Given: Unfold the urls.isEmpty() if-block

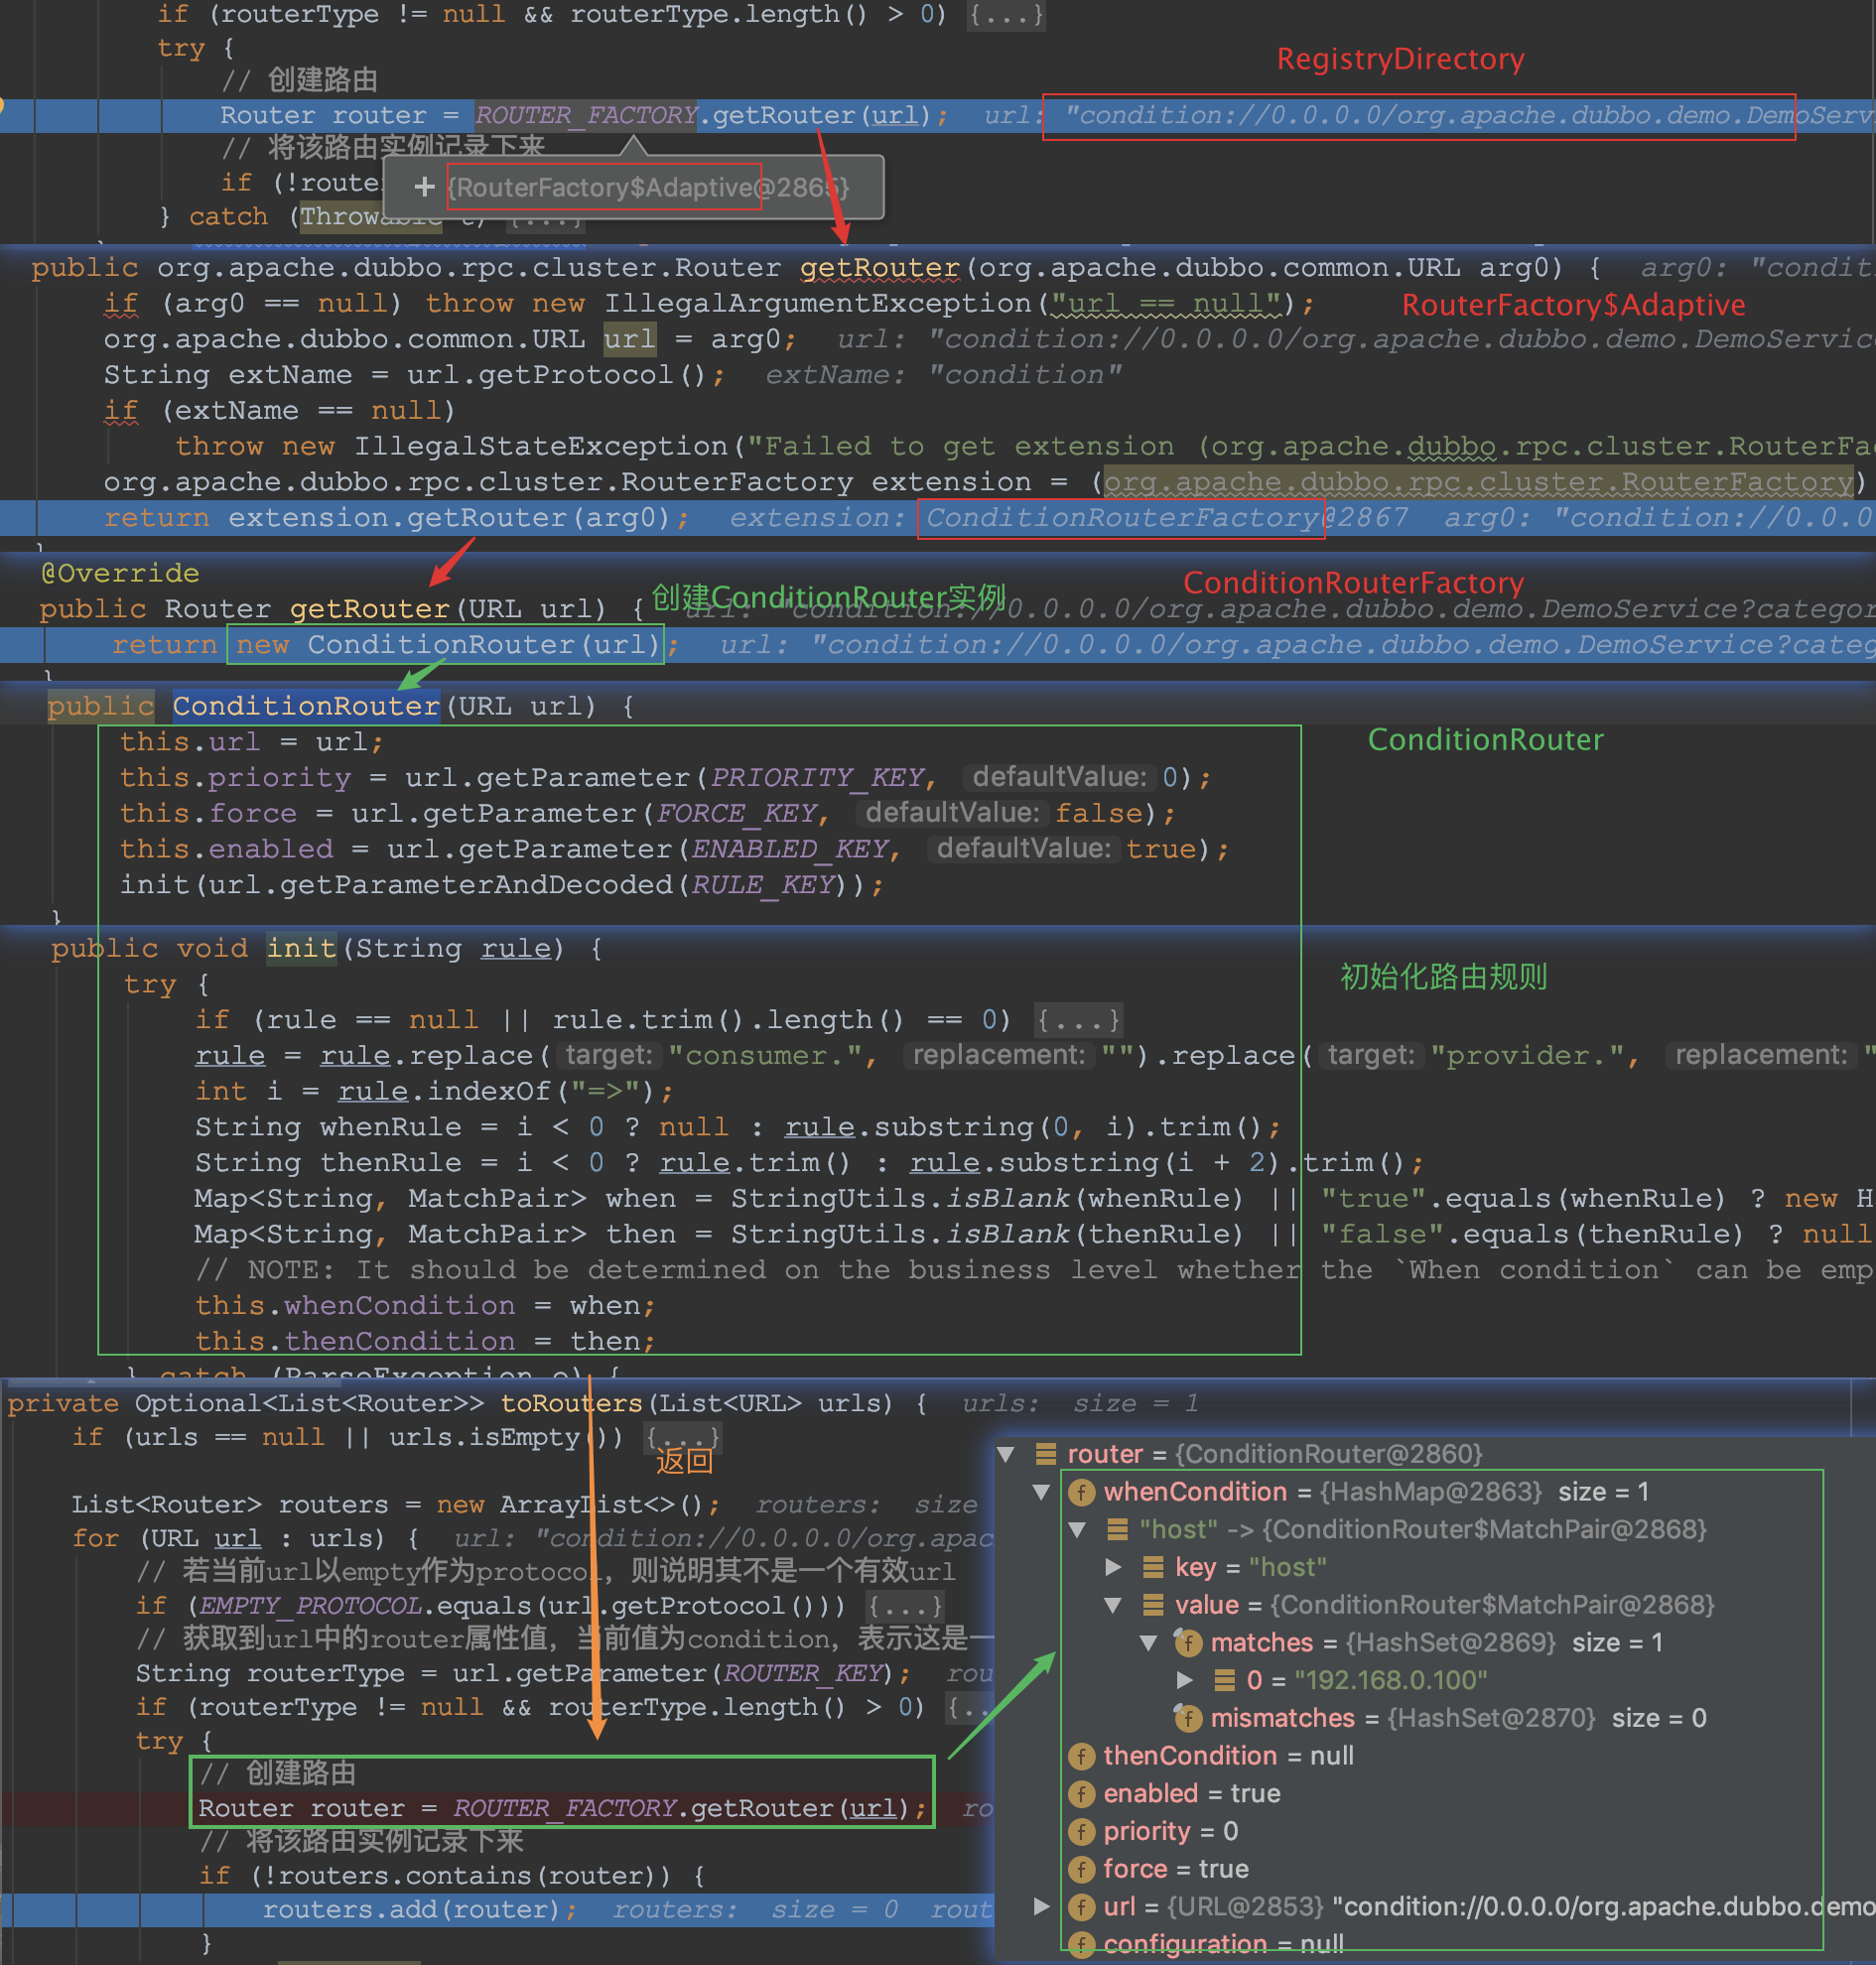Looking at the screenshot, I should 682,1438.
